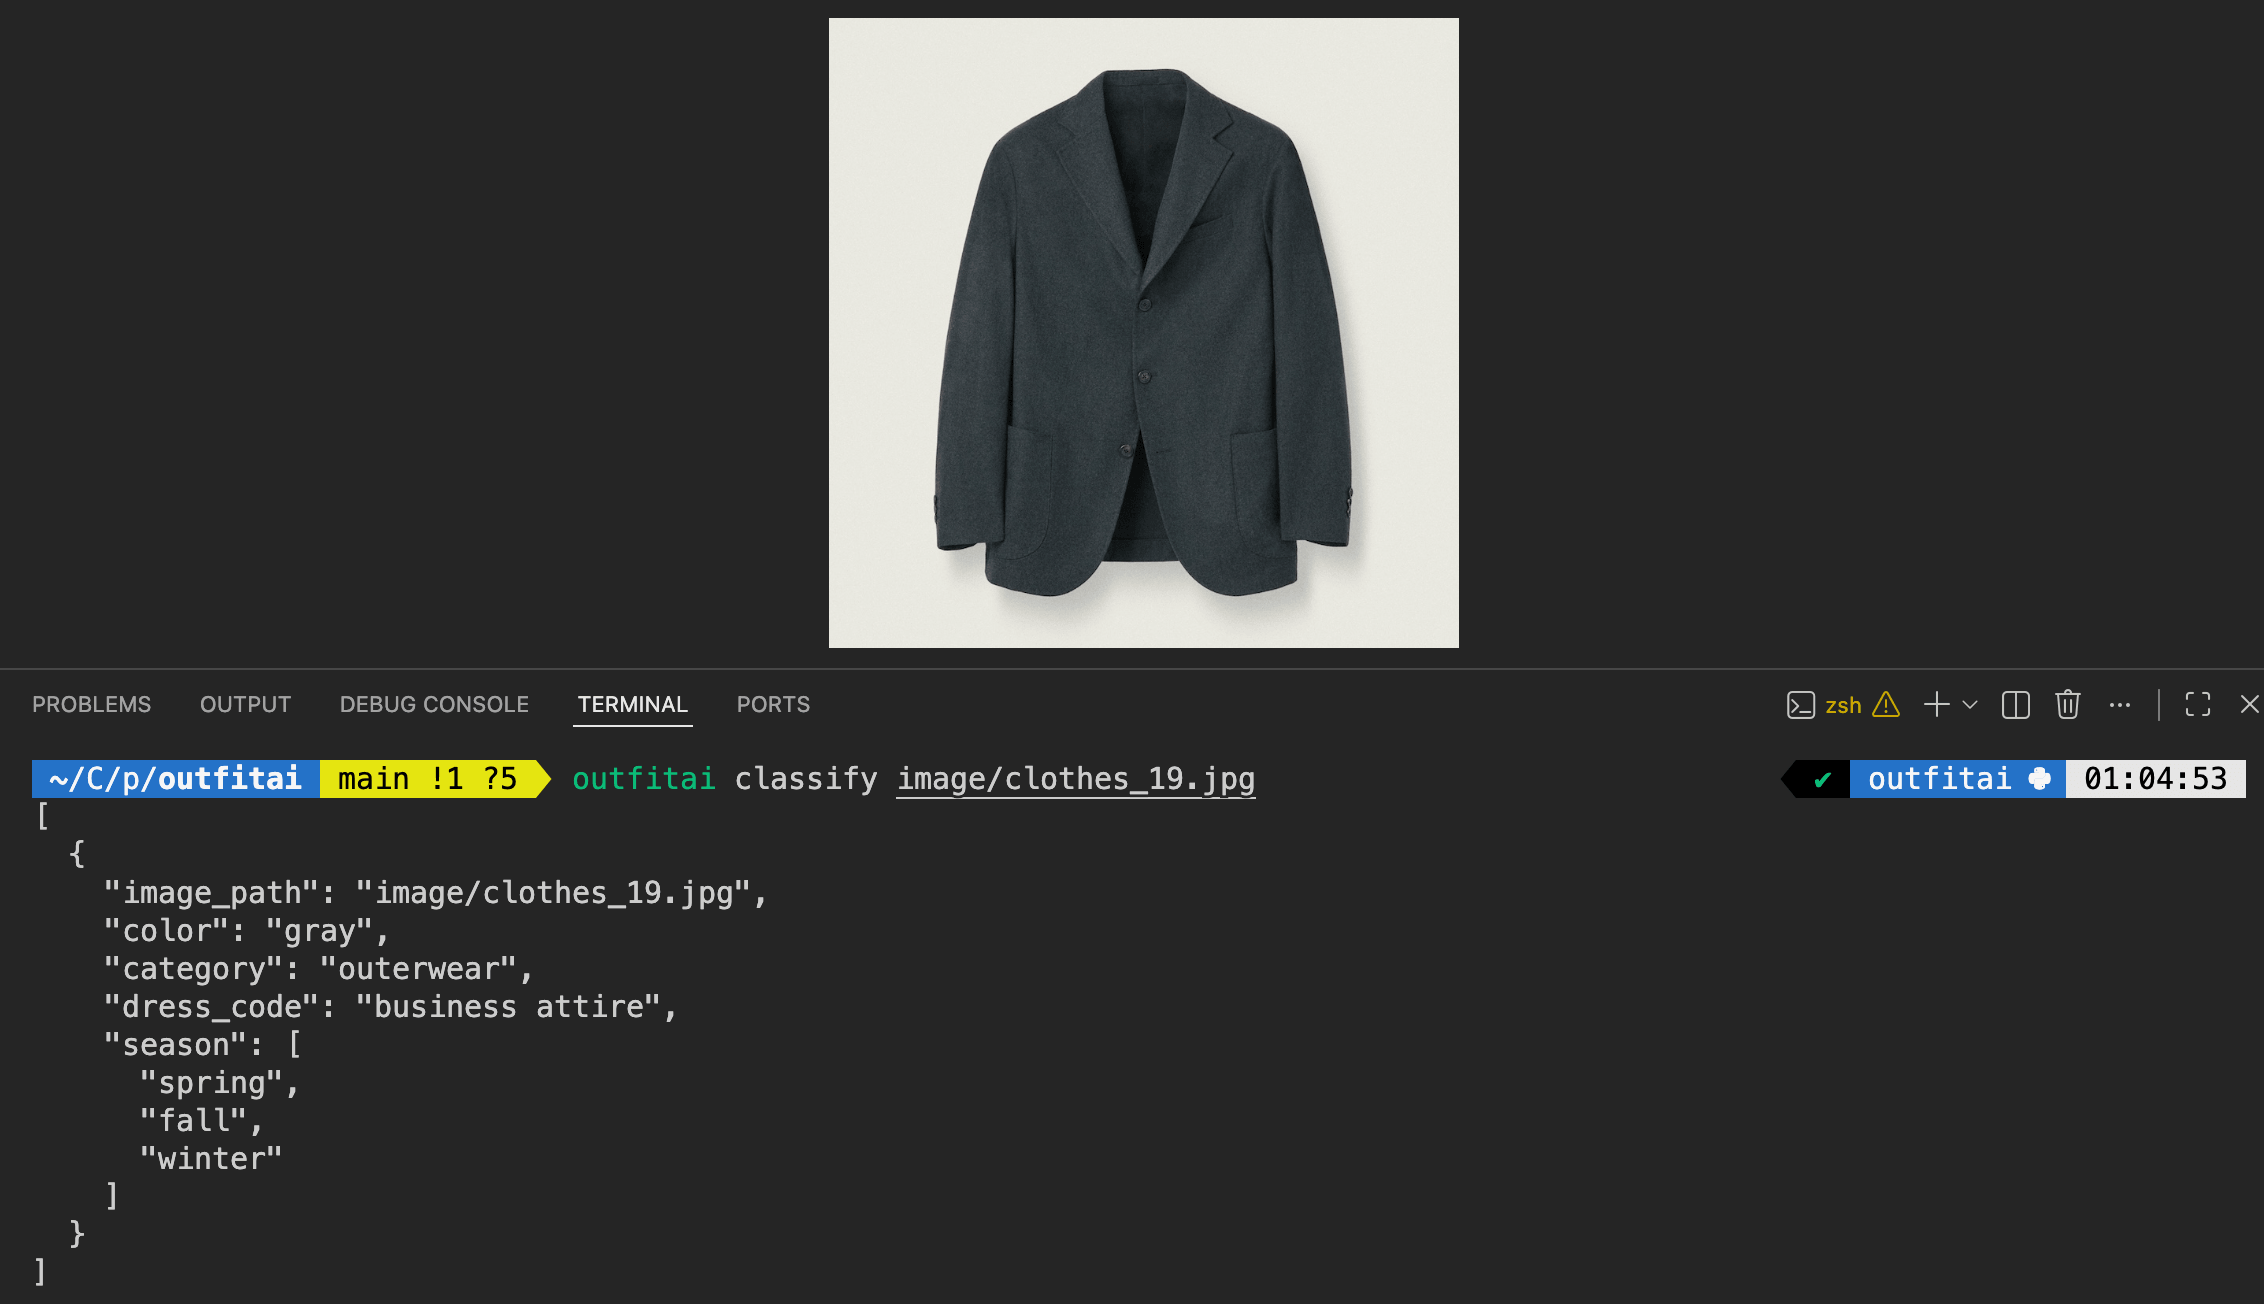This screenshot has width=2264, height=1304.
Task: Close the bottom panel
Action: point(2249,705)
